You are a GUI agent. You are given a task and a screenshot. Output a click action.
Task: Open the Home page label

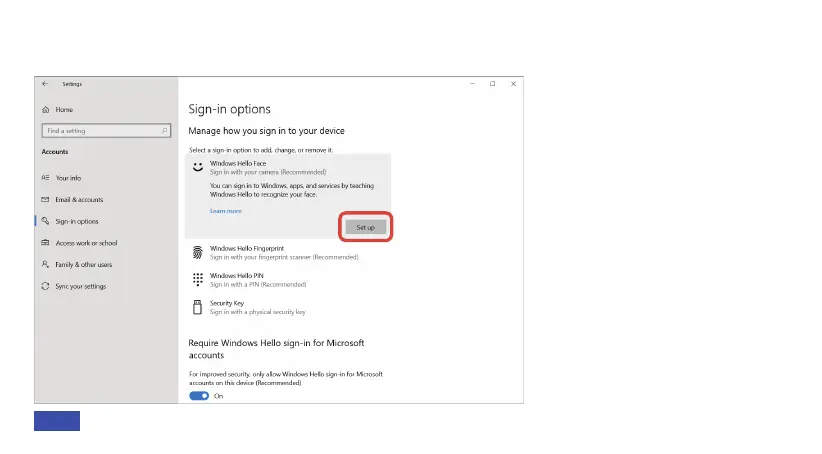(x=64, y=110)
